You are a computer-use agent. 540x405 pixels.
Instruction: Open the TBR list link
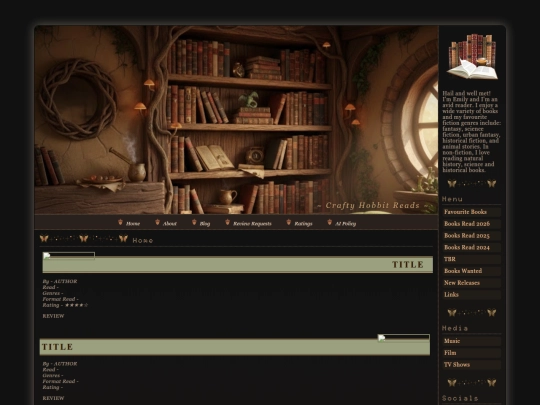tap(471, 259)
